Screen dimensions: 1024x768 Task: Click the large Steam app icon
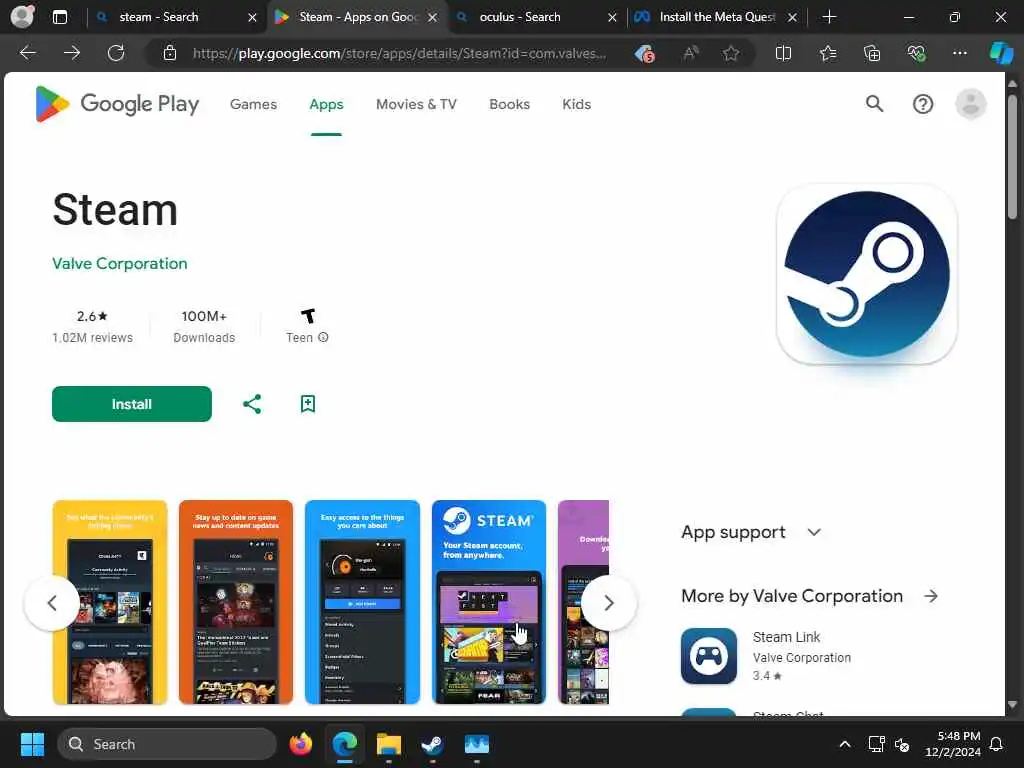867,274
